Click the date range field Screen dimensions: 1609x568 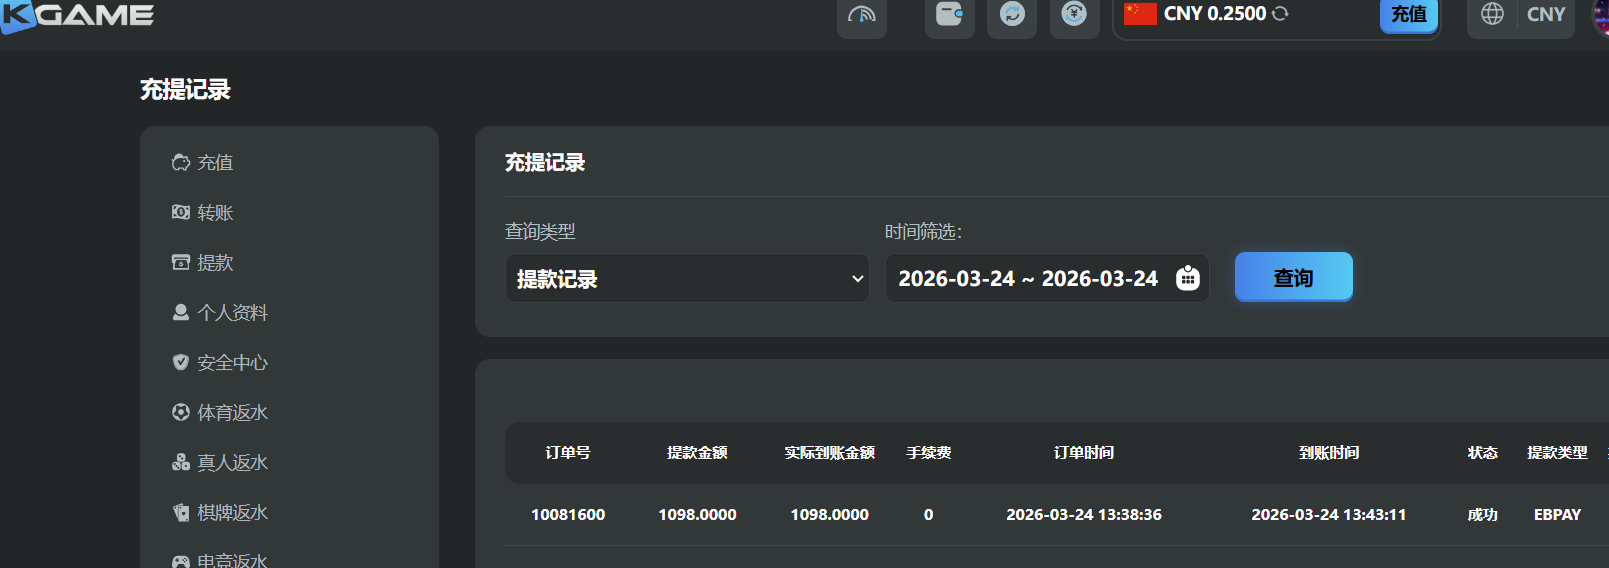pyautogui.click(x=1028, y=279)
